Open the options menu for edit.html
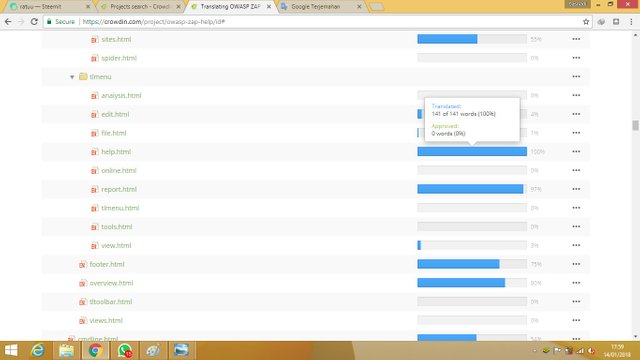The width and height of the screenshot is (640, 360). tap(576, 114)
